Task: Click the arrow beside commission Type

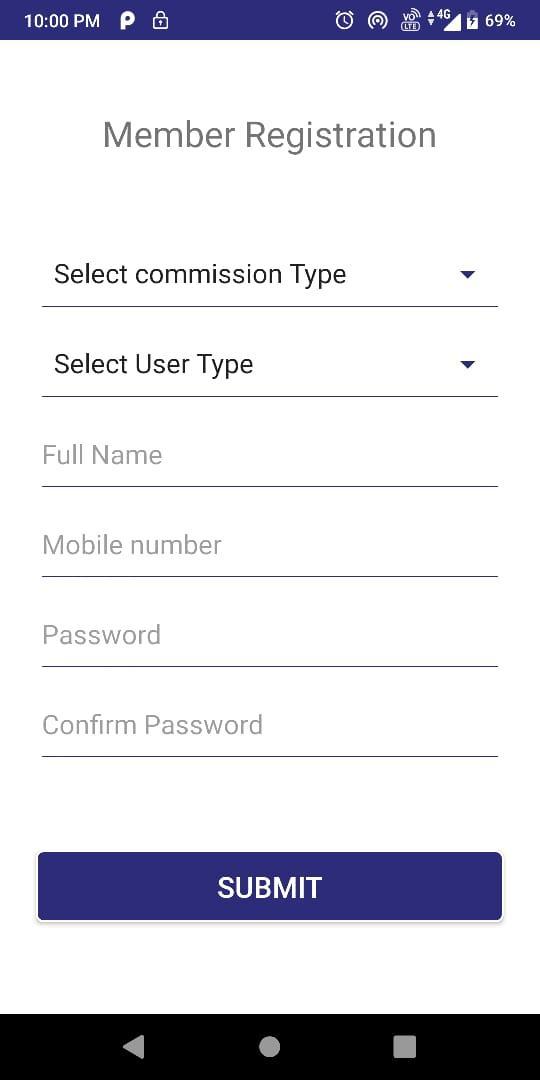Action: pos(468,275)
